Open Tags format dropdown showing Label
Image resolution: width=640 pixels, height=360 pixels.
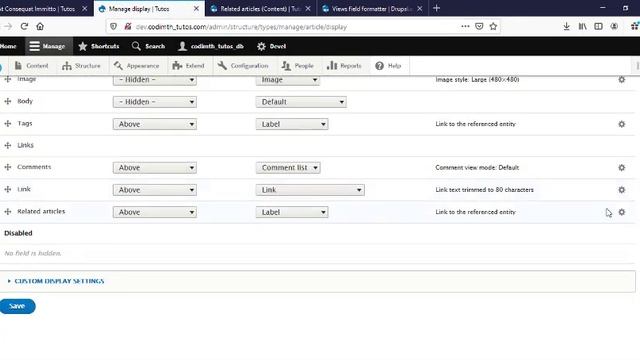[292, 124]
